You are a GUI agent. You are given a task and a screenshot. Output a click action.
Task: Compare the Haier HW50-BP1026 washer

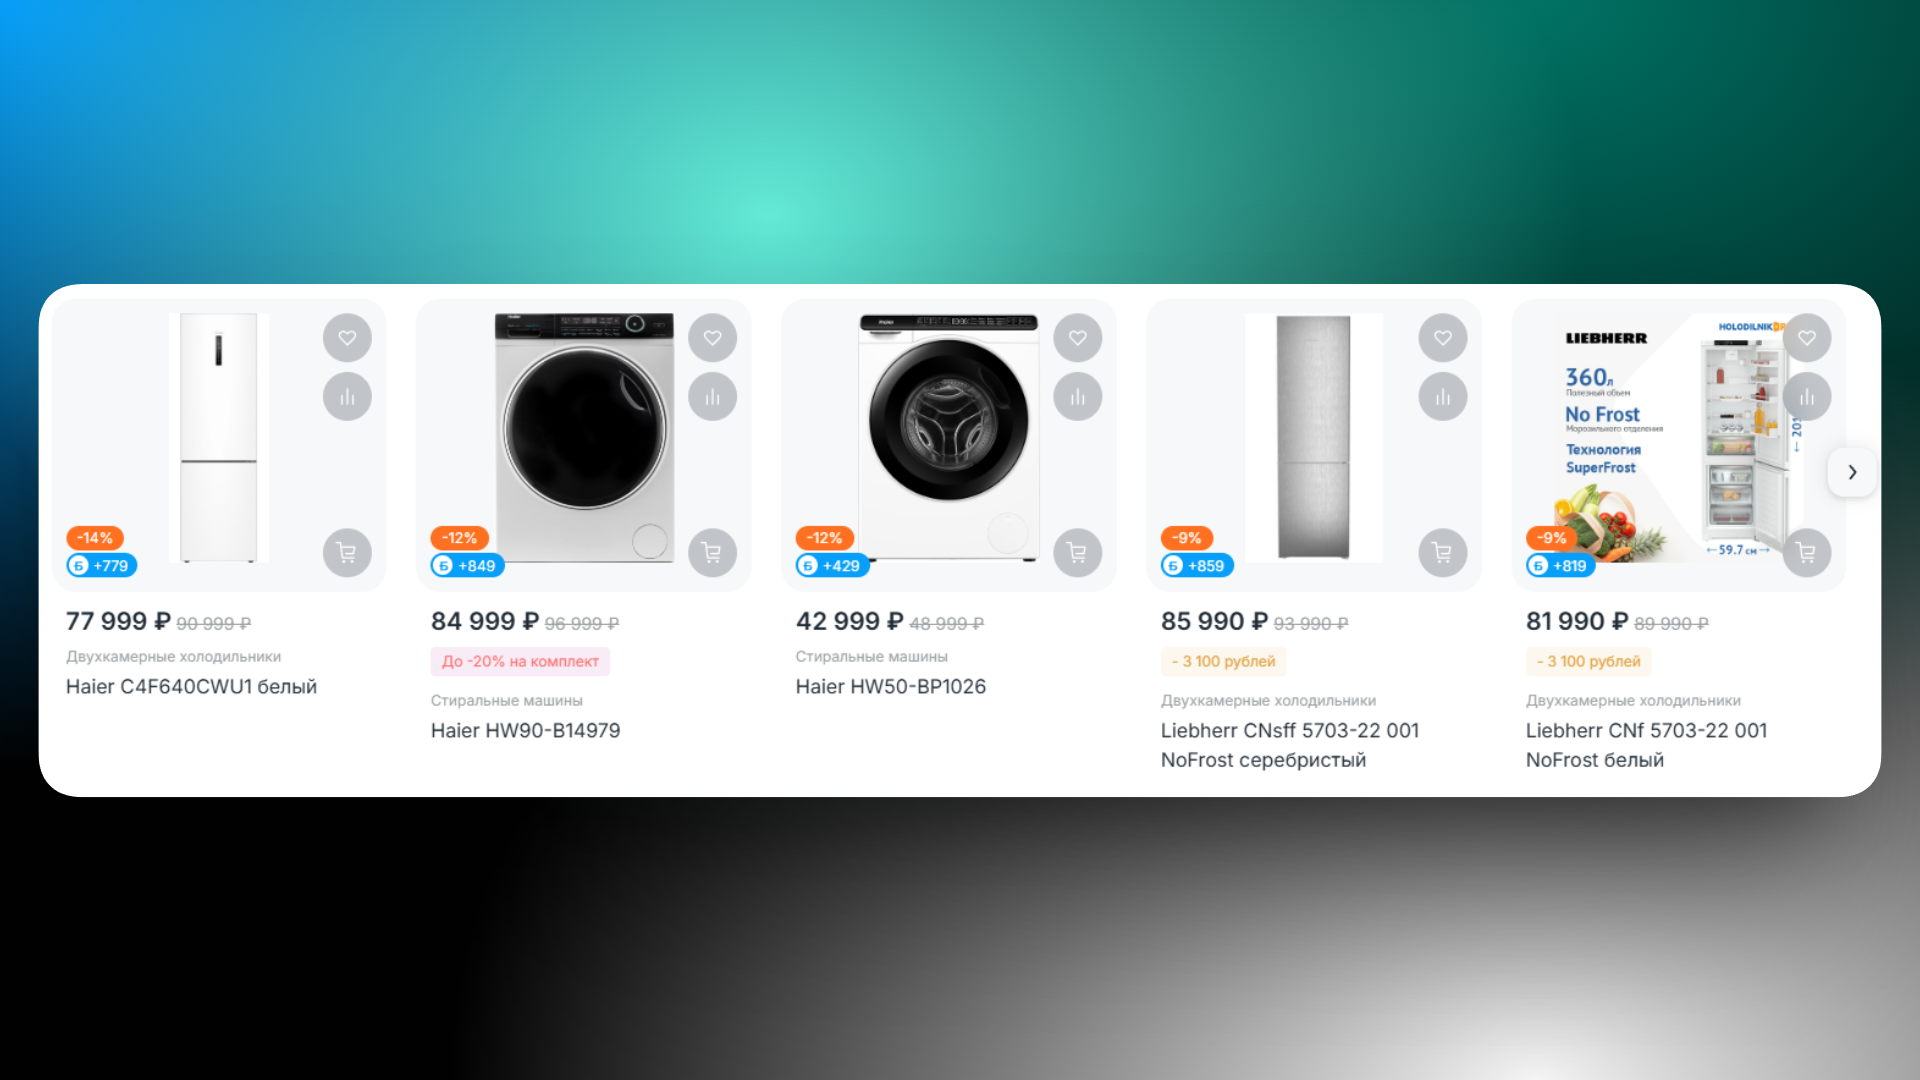(x=1077, y=397)
